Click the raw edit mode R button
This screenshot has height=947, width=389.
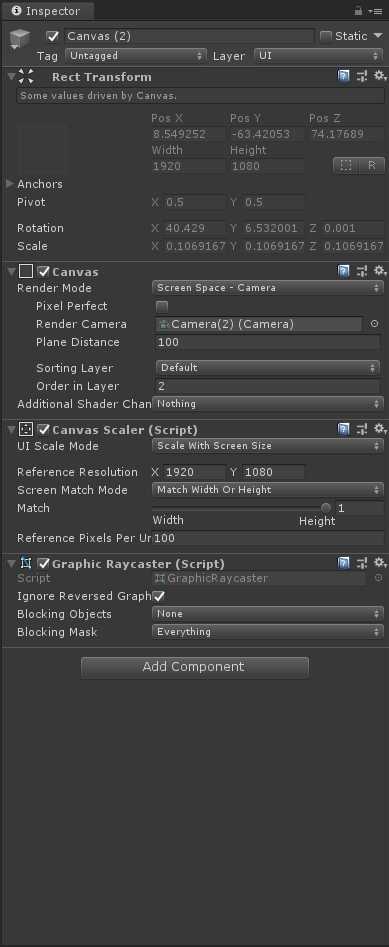[372, 165]
